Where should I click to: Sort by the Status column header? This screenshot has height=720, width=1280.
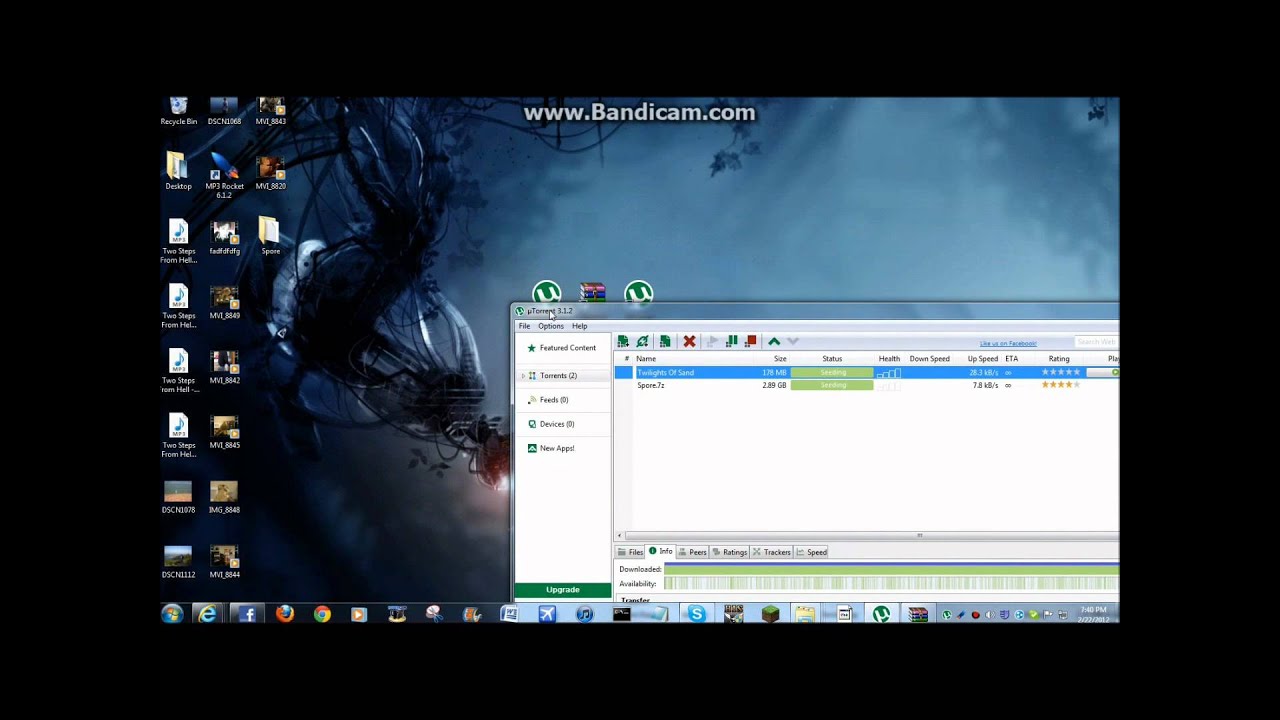tap(832, 359)
